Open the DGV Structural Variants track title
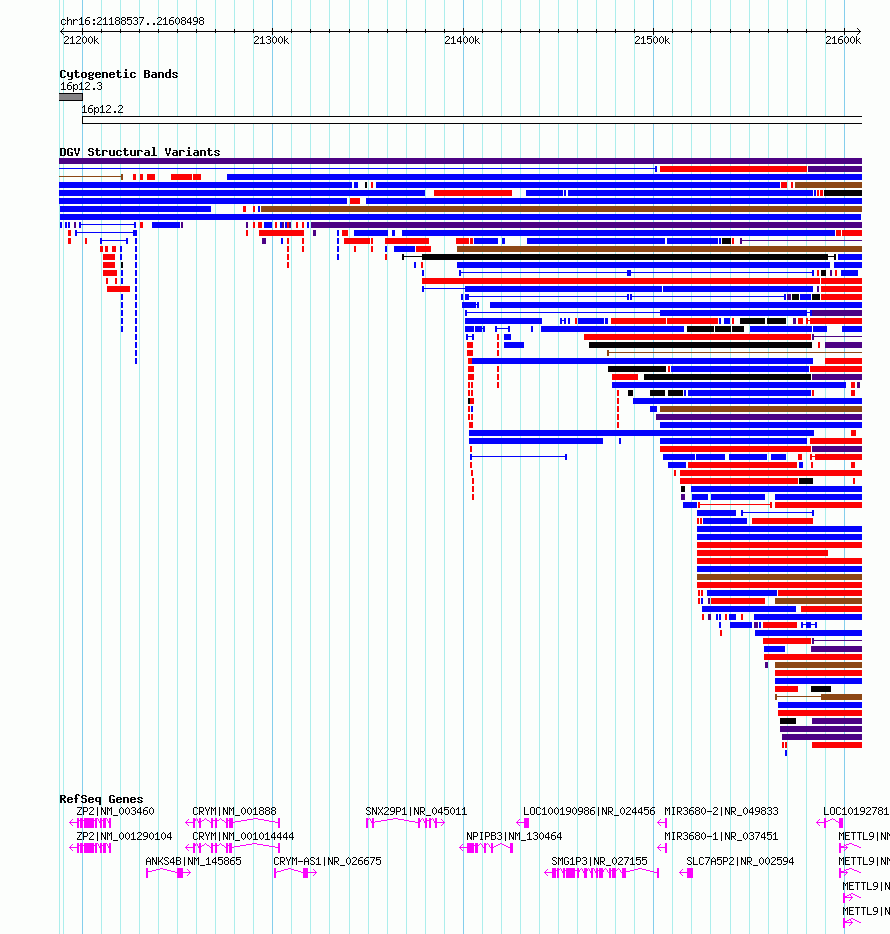Image resolution: width=890 pixels, height=934 pixels. click(x=139, y=152)
